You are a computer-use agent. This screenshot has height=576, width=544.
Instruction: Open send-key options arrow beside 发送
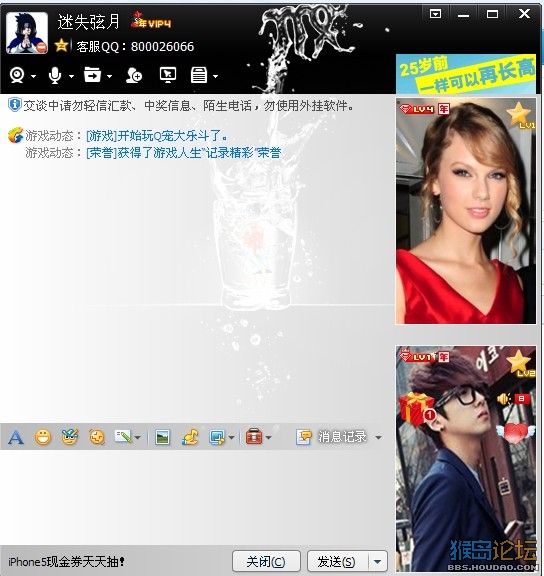pyautogui.click(x=377, y=562)
